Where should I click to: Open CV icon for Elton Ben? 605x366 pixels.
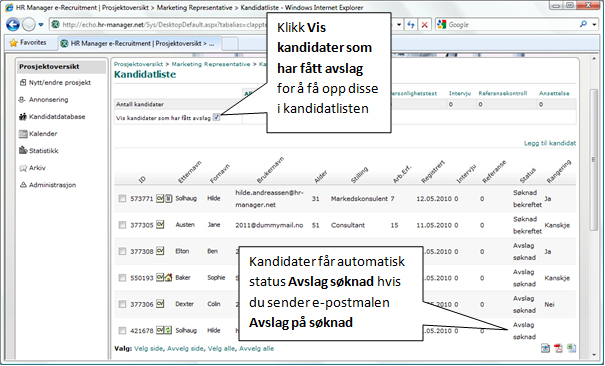[160, 251]
